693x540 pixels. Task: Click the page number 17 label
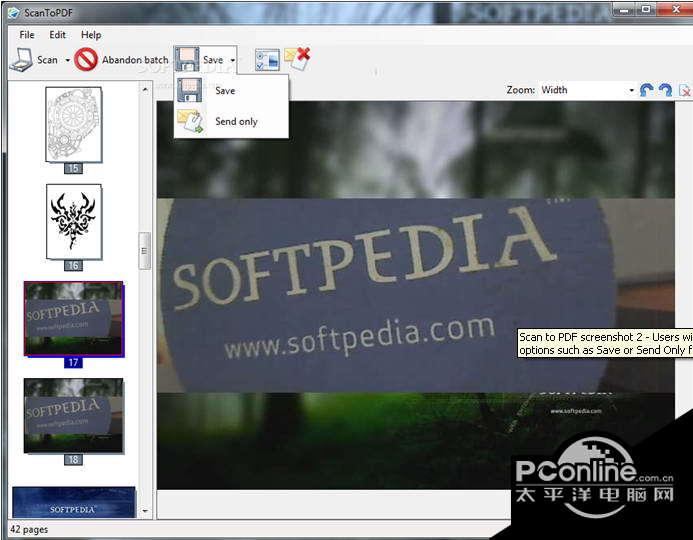[73, 363]
